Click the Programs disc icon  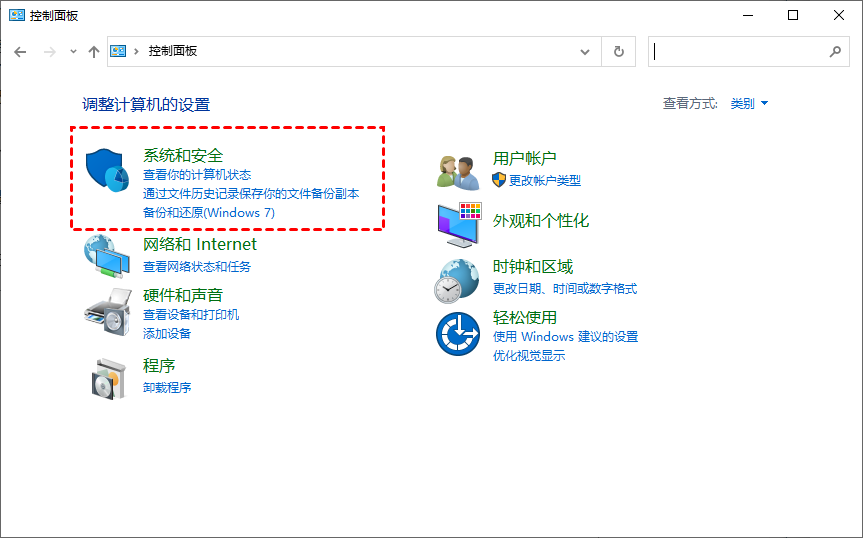[x=108, y=378]
